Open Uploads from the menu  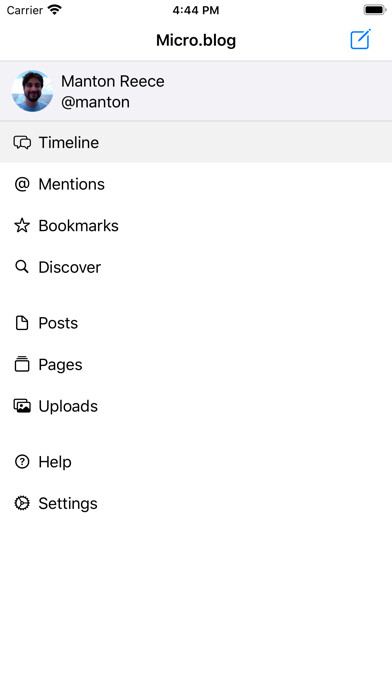coord(196,406)
